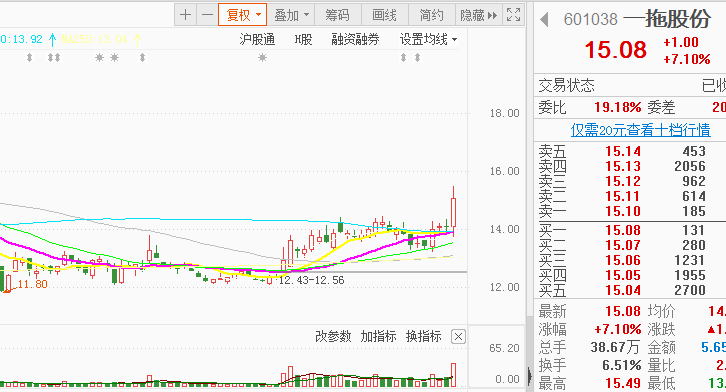Click the H股 tag
Viewport: 726px width, 392px height.
click(x=304, y=39)
